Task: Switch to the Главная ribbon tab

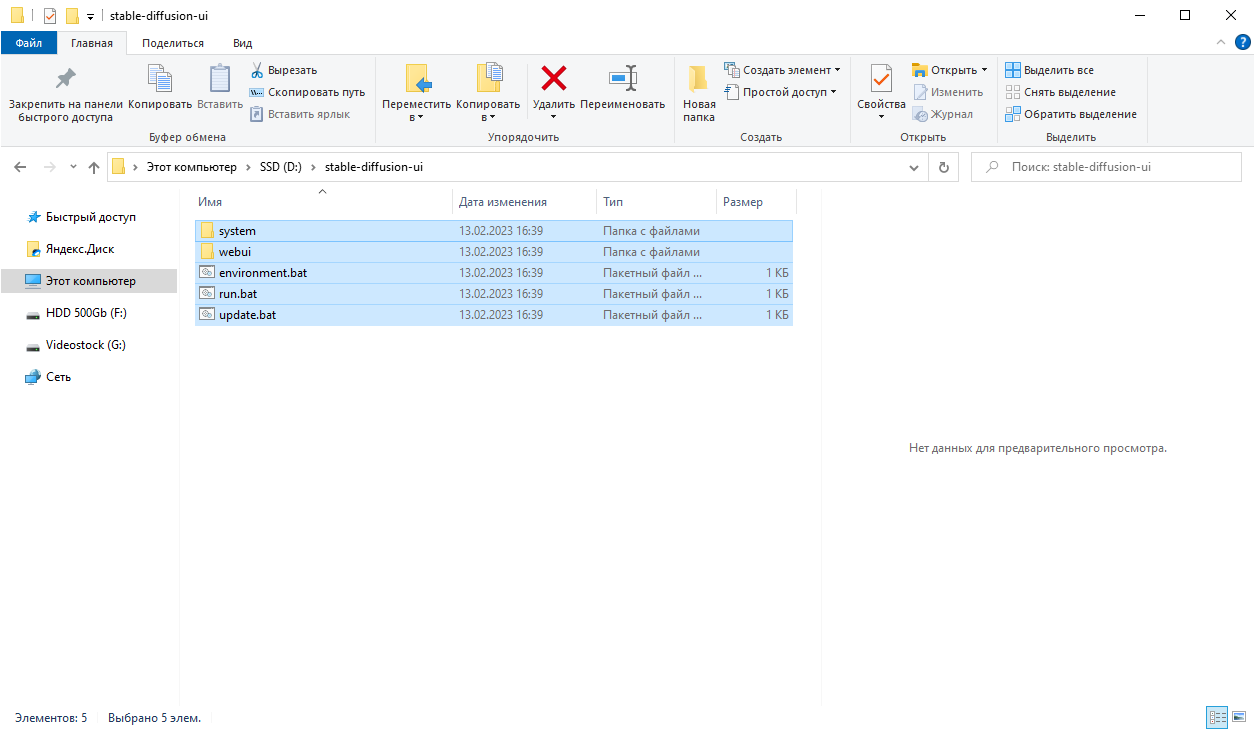Action: (92, 43)
